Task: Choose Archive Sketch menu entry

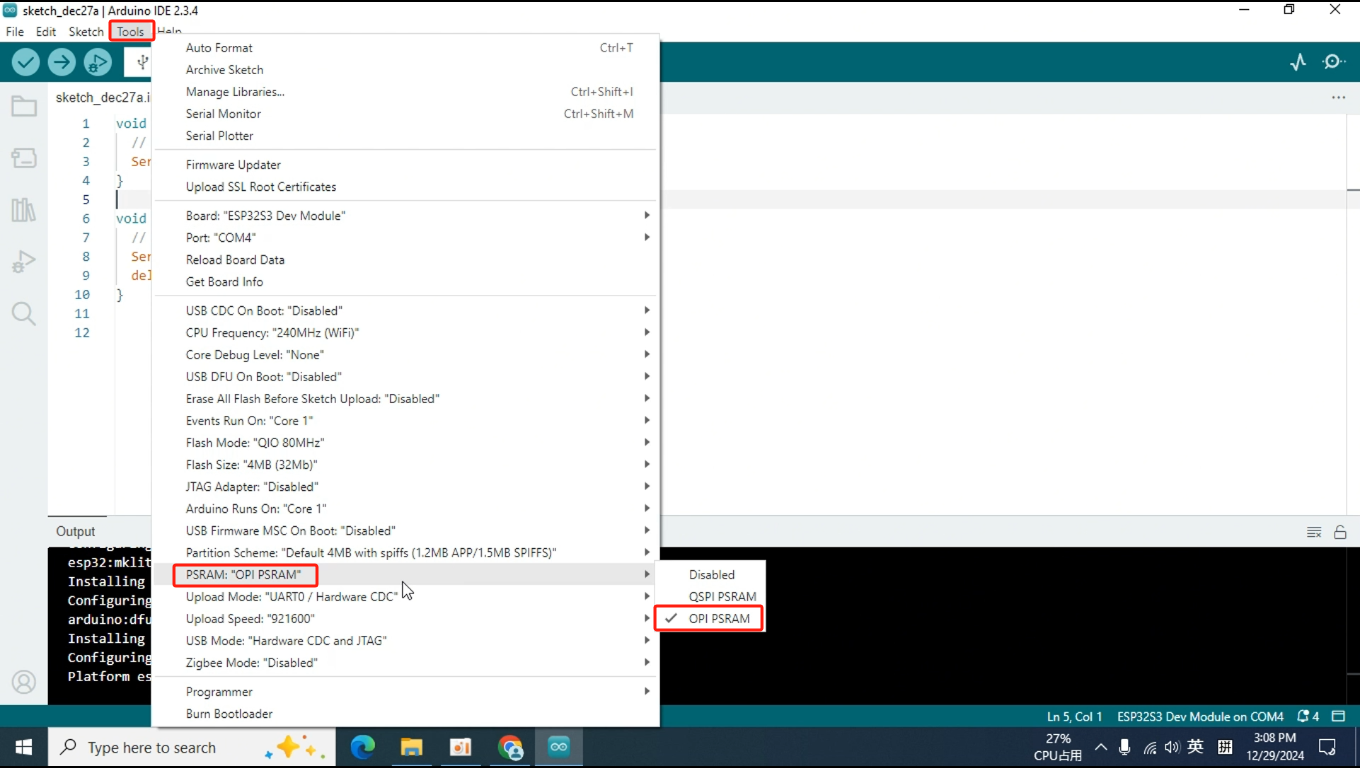Action: [x=405, y=70]
